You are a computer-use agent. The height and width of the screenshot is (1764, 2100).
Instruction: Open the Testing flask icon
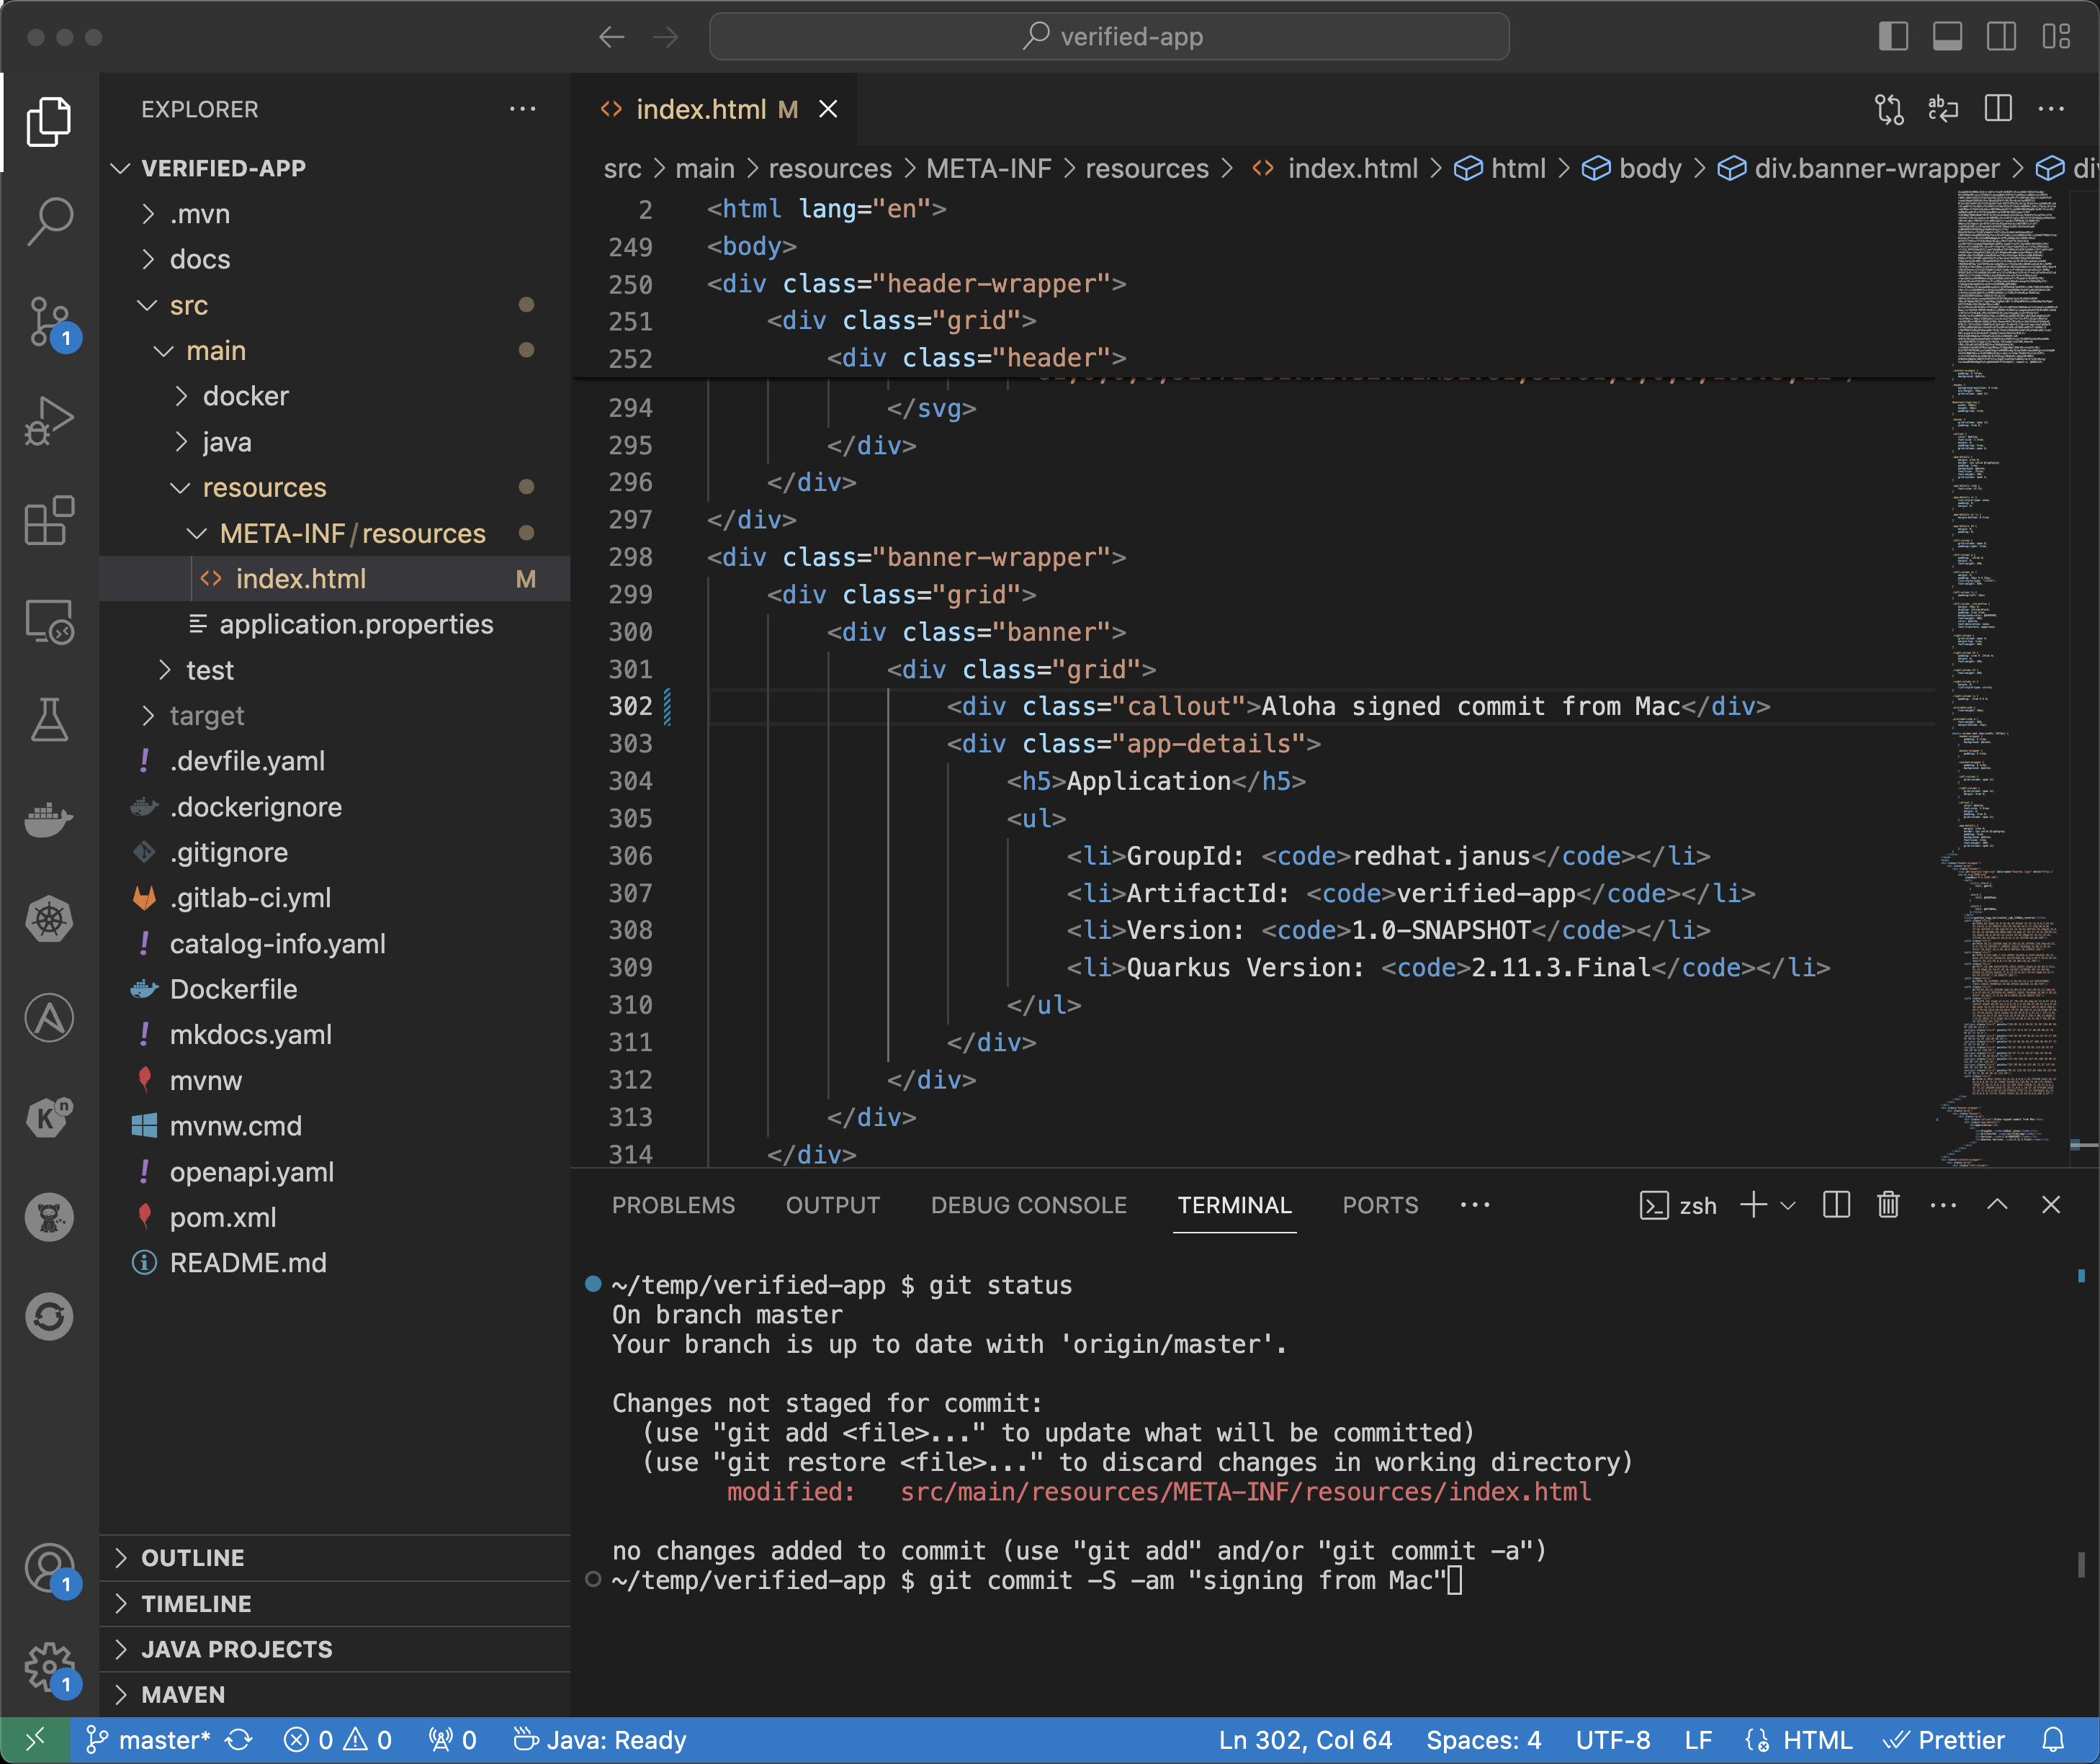pyautogui.click(x=49, y=719)
